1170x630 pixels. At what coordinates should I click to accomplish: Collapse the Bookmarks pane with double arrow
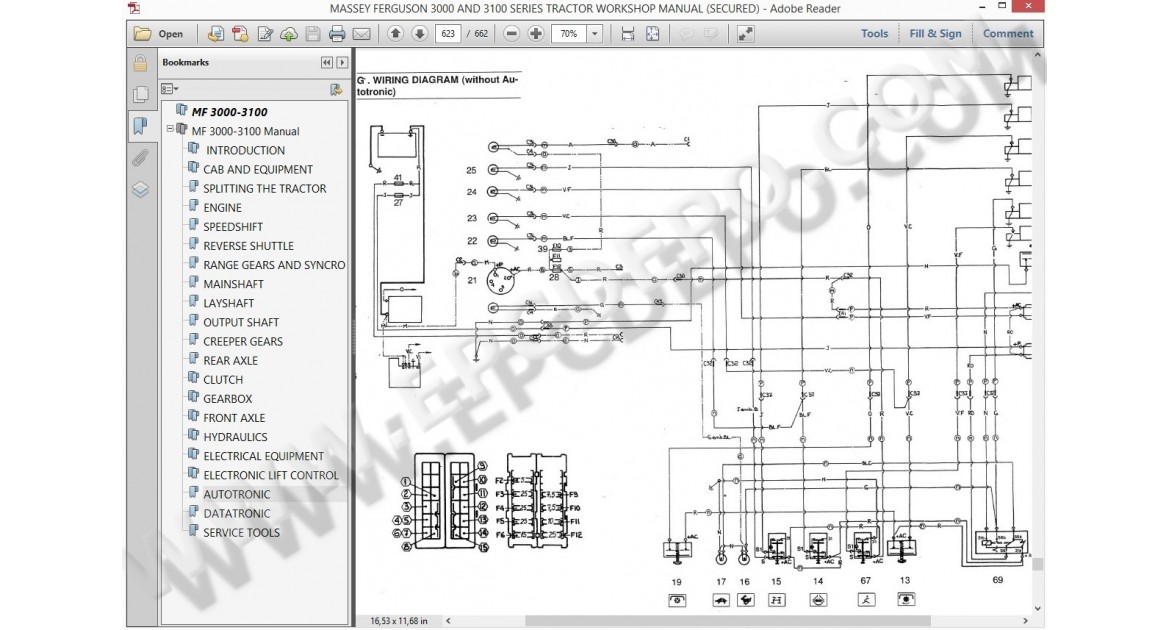click(x=327, y=63)
